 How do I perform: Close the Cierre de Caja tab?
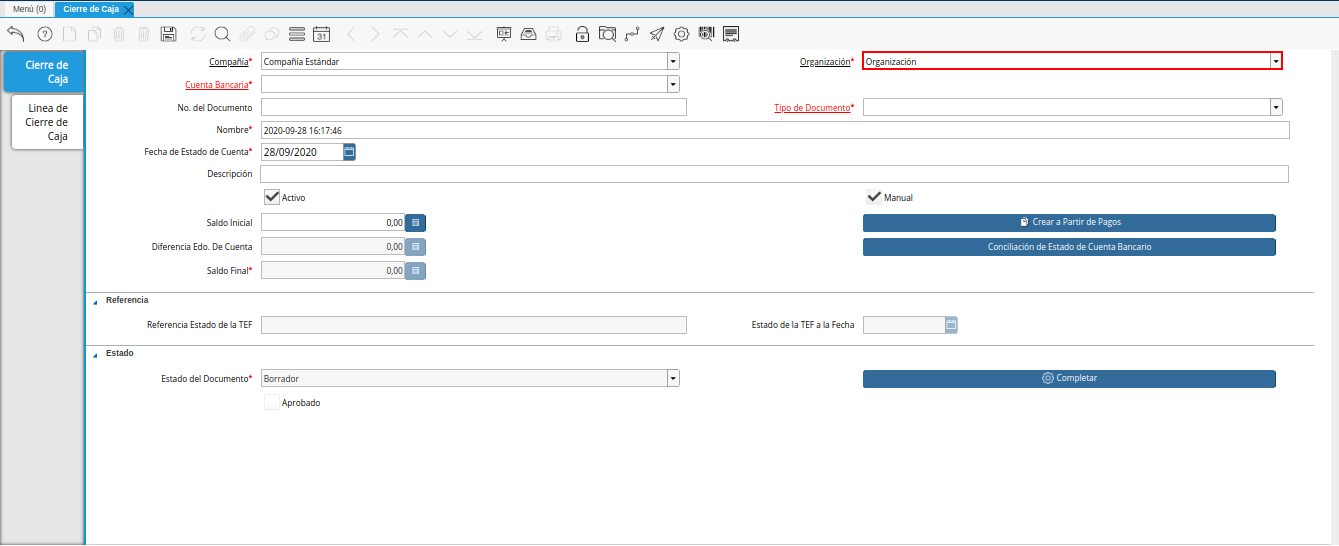(128, 9)
